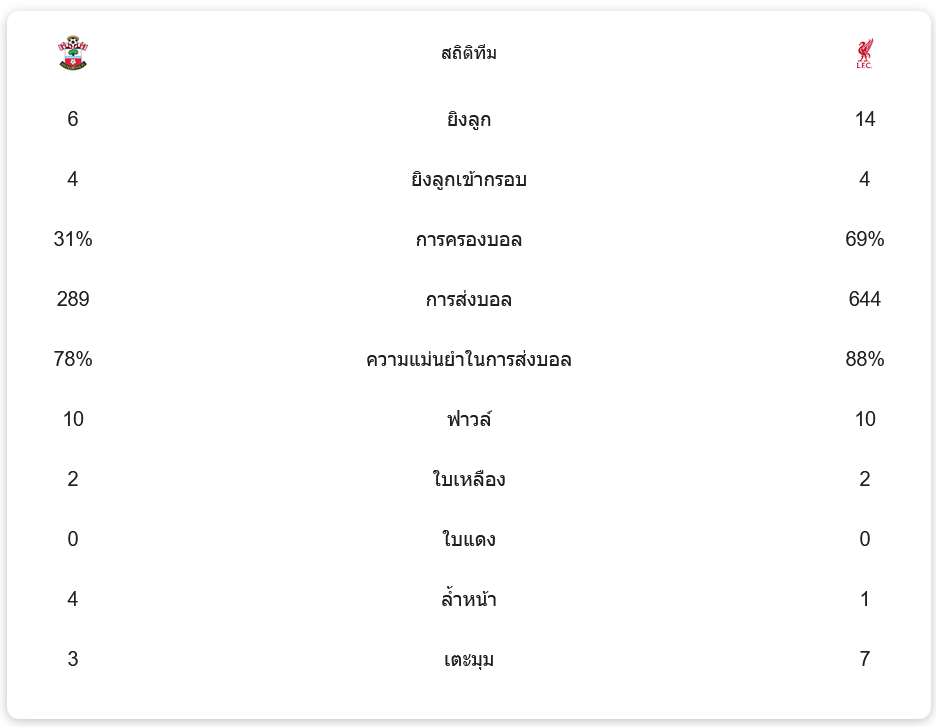The width and height of the screenshot is (936, 727).
Task: Click Liverpool's 88% pass accuracy value
Action: [865, 359]
